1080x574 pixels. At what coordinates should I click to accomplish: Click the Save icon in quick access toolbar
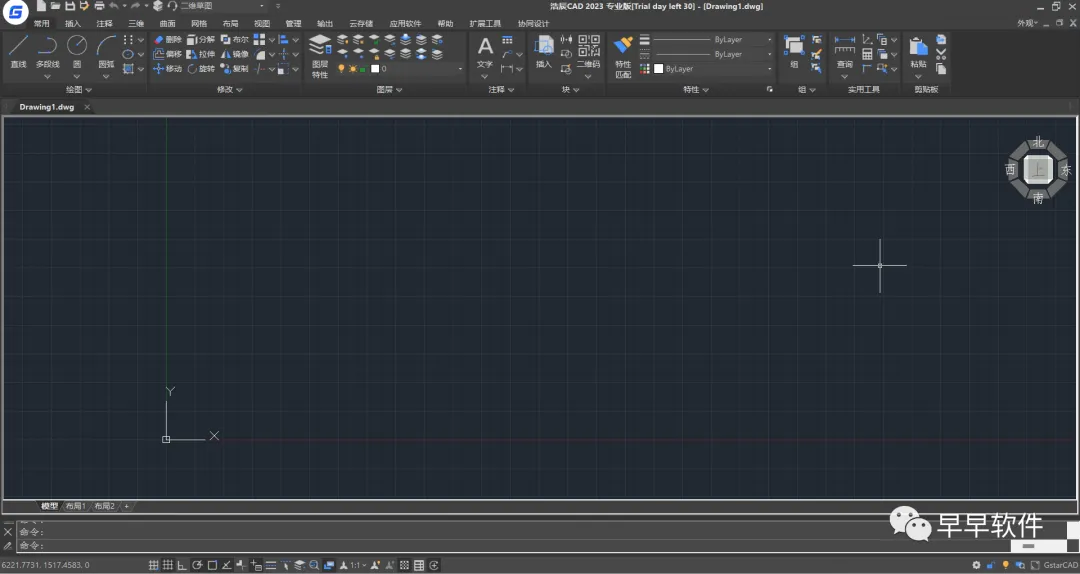click(x=70, y=6)
